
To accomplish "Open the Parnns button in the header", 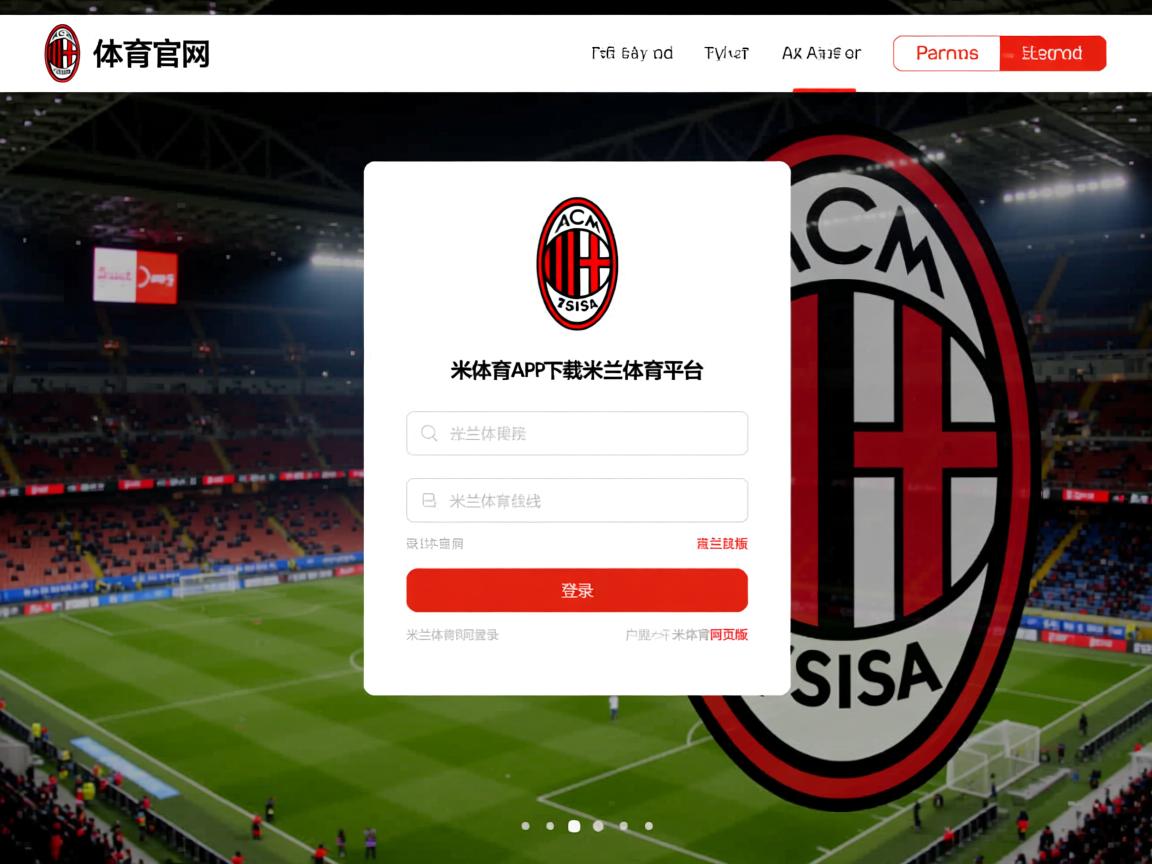I will click(x=946, y=54).
